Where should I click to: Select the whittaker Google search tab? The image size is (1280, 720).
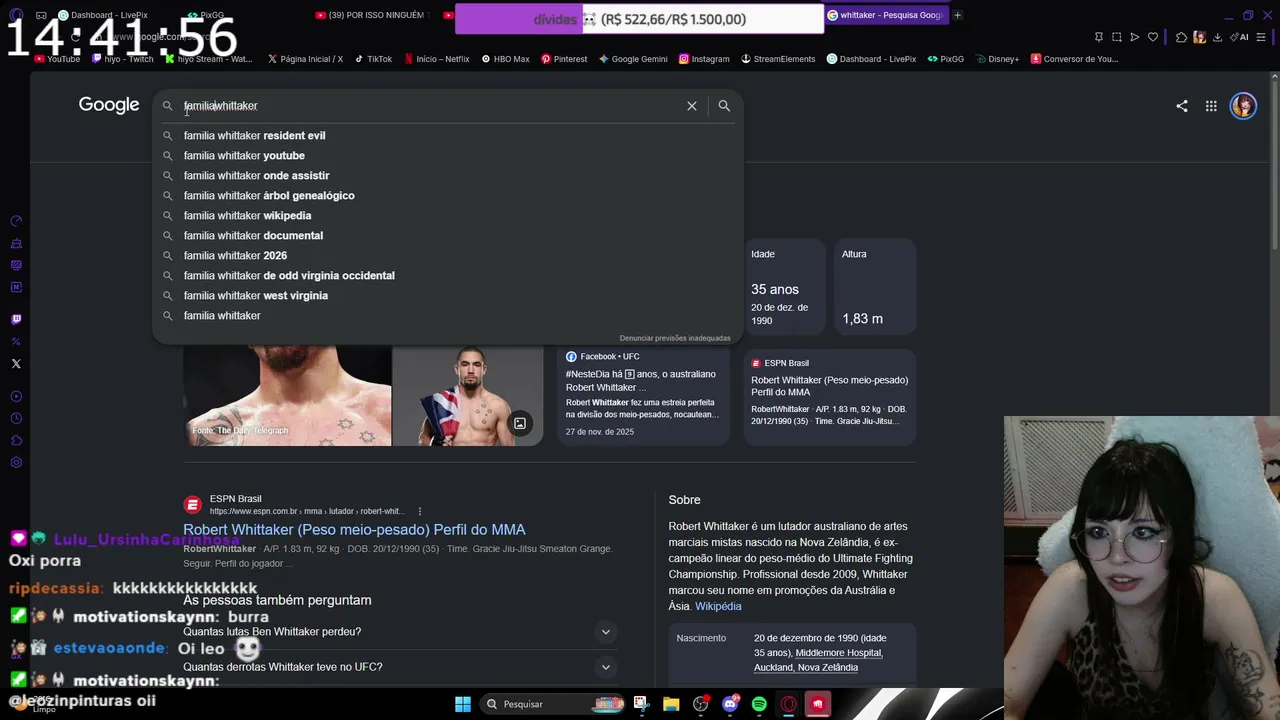tap(885, 15)
